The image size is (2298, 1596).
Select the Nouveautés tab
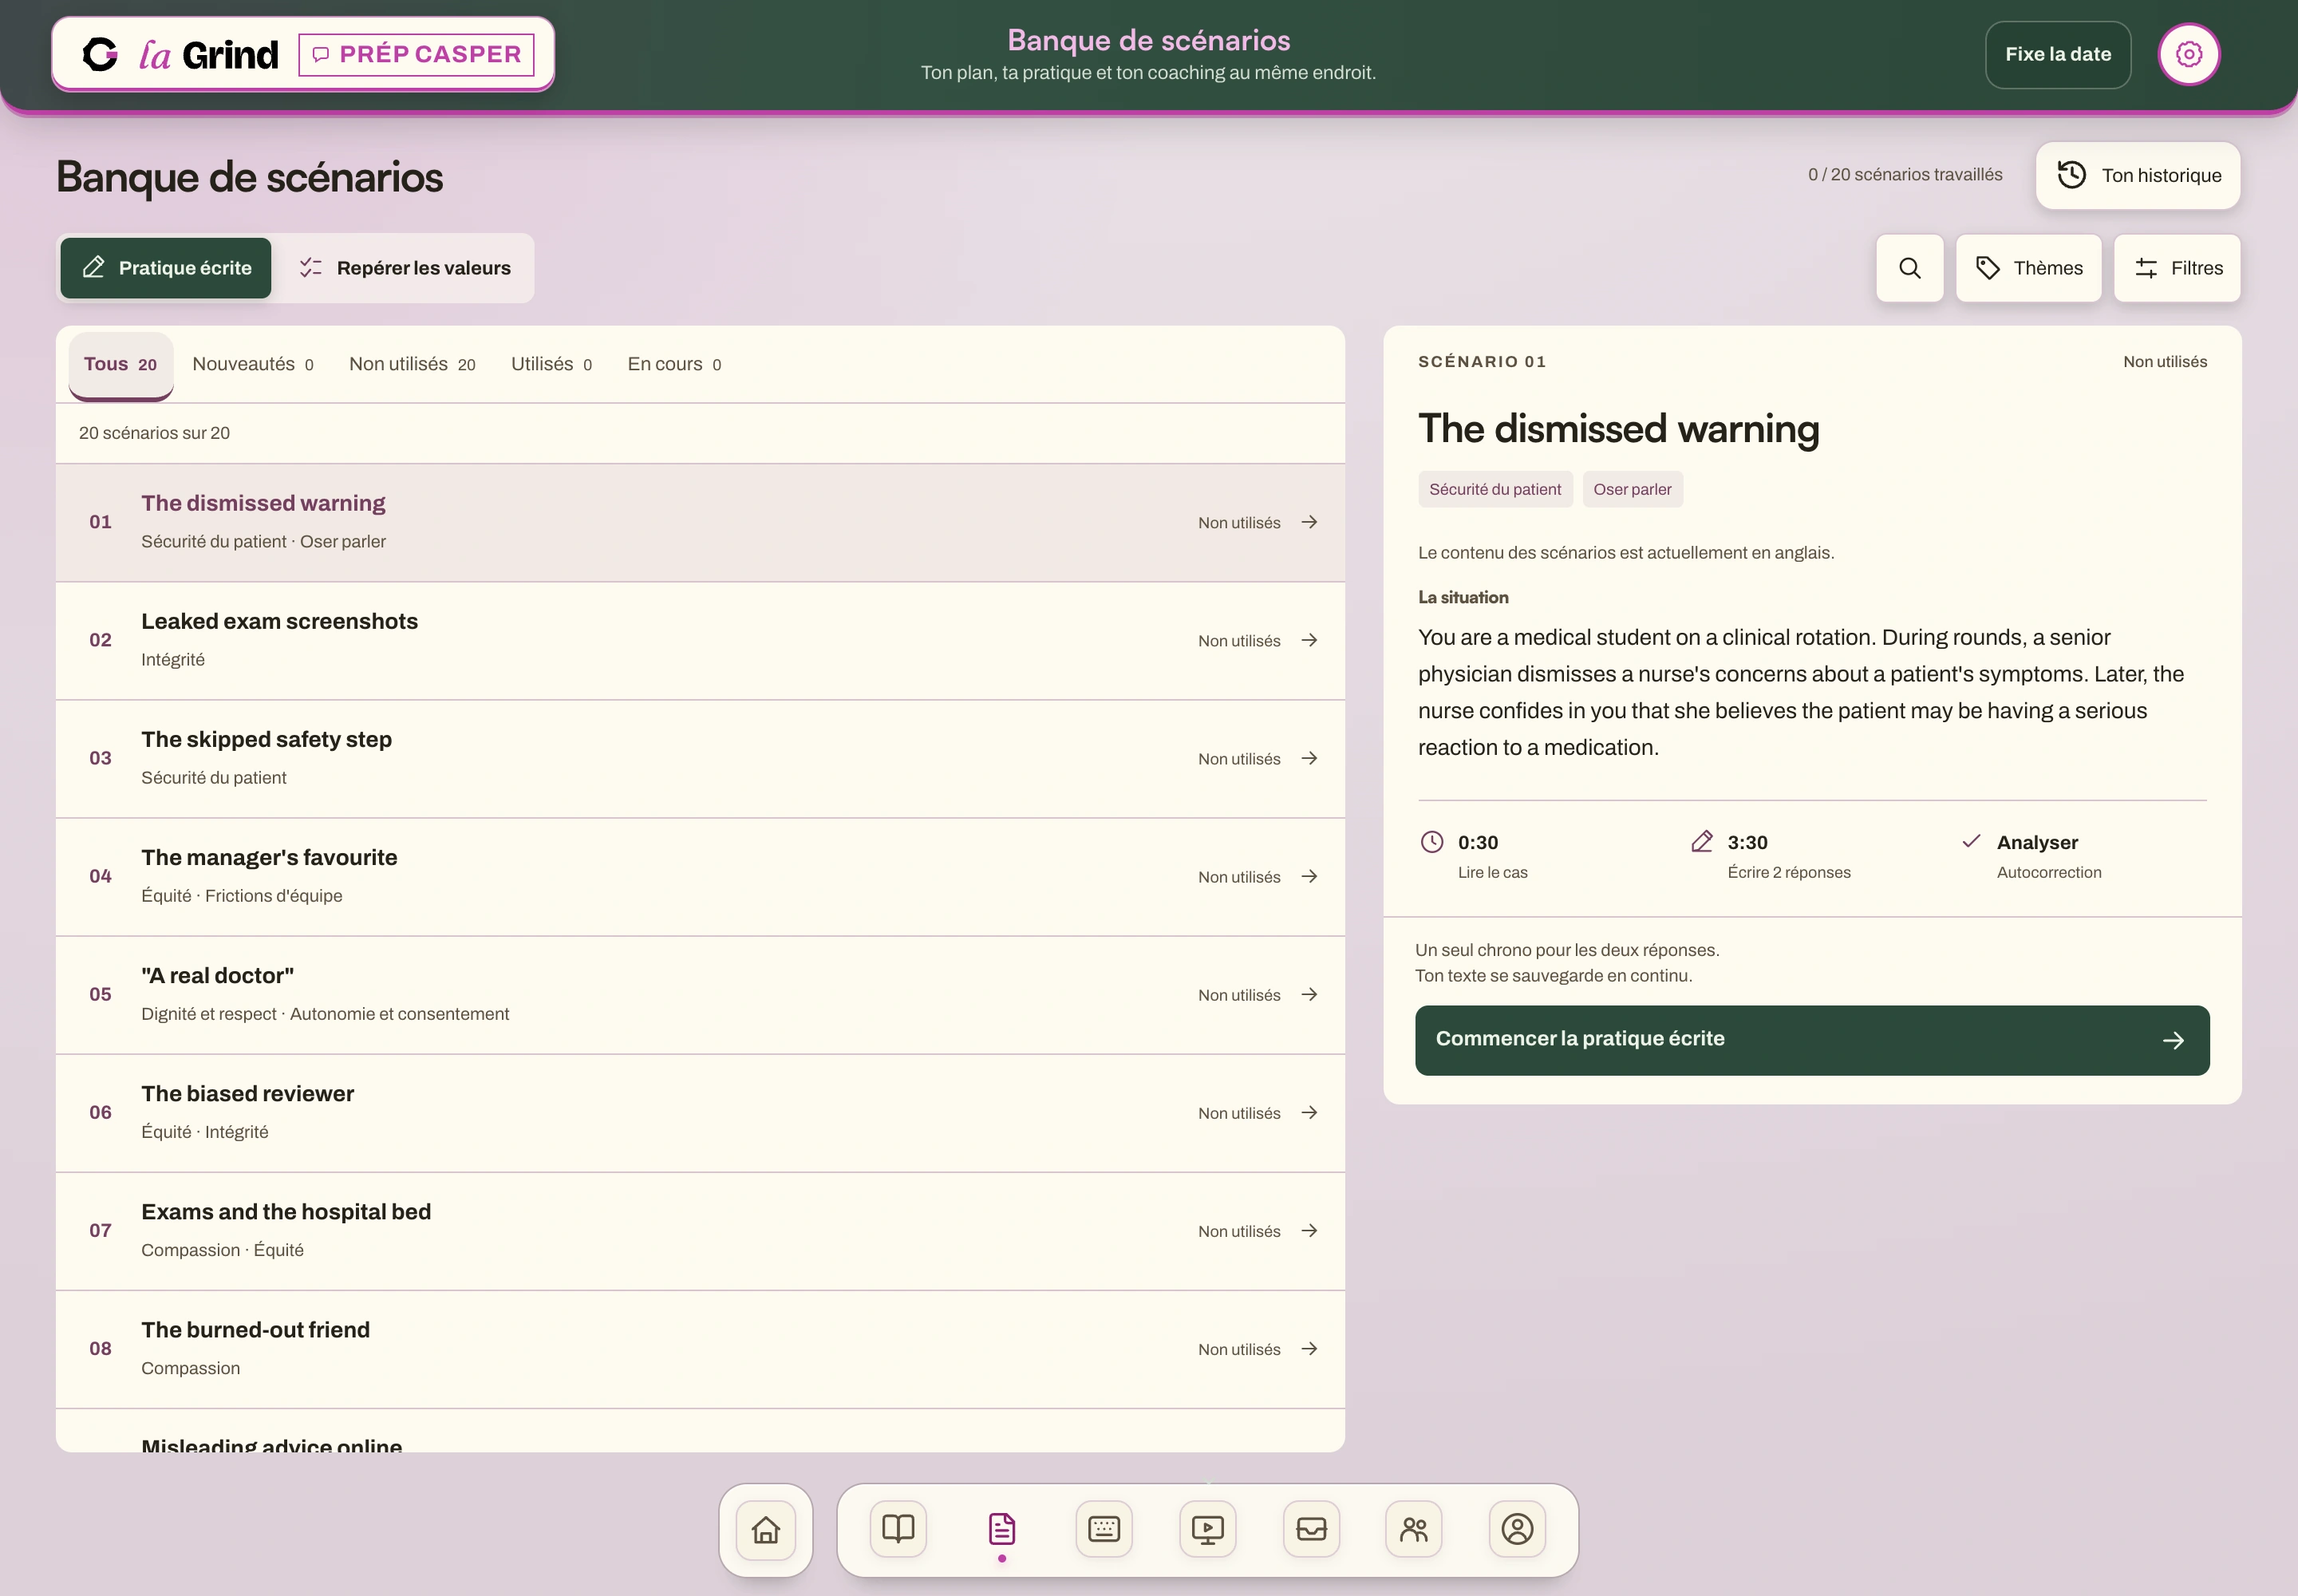pos(253,364)
